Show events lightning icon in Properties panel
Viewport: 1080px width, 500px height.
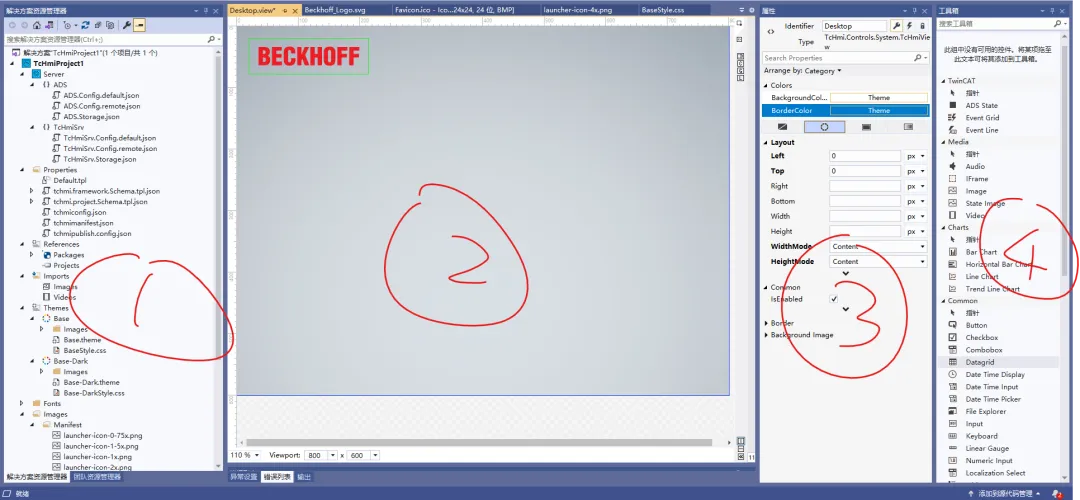pyautogui.click(x=909, y=25)
